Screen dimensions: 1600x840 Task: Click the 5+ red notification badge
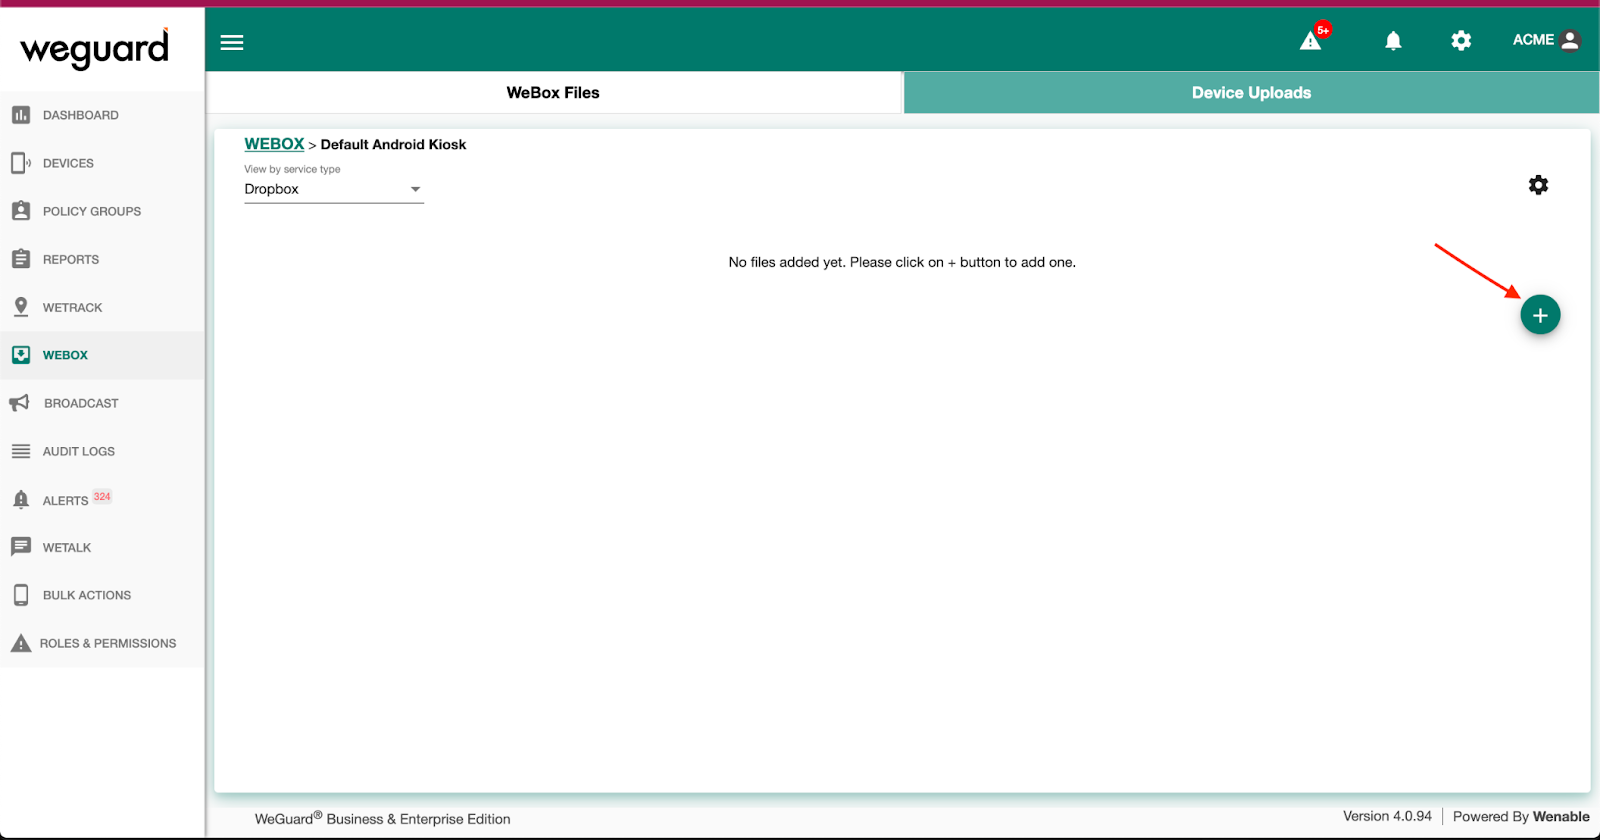click(x=1323, y=30)
